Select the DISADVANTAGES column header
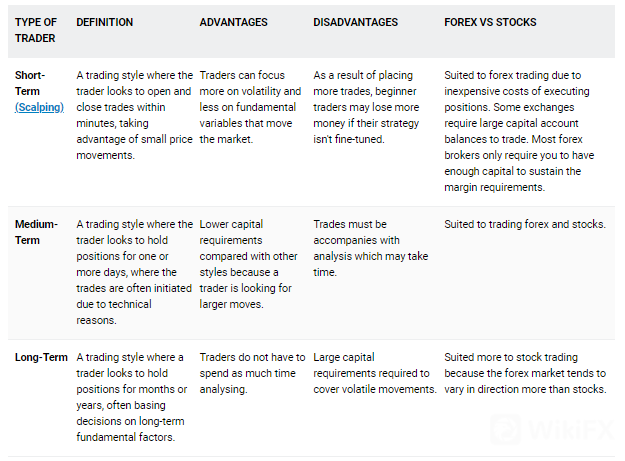Viewport: 625px width, 461px height. tap(356, 22)
